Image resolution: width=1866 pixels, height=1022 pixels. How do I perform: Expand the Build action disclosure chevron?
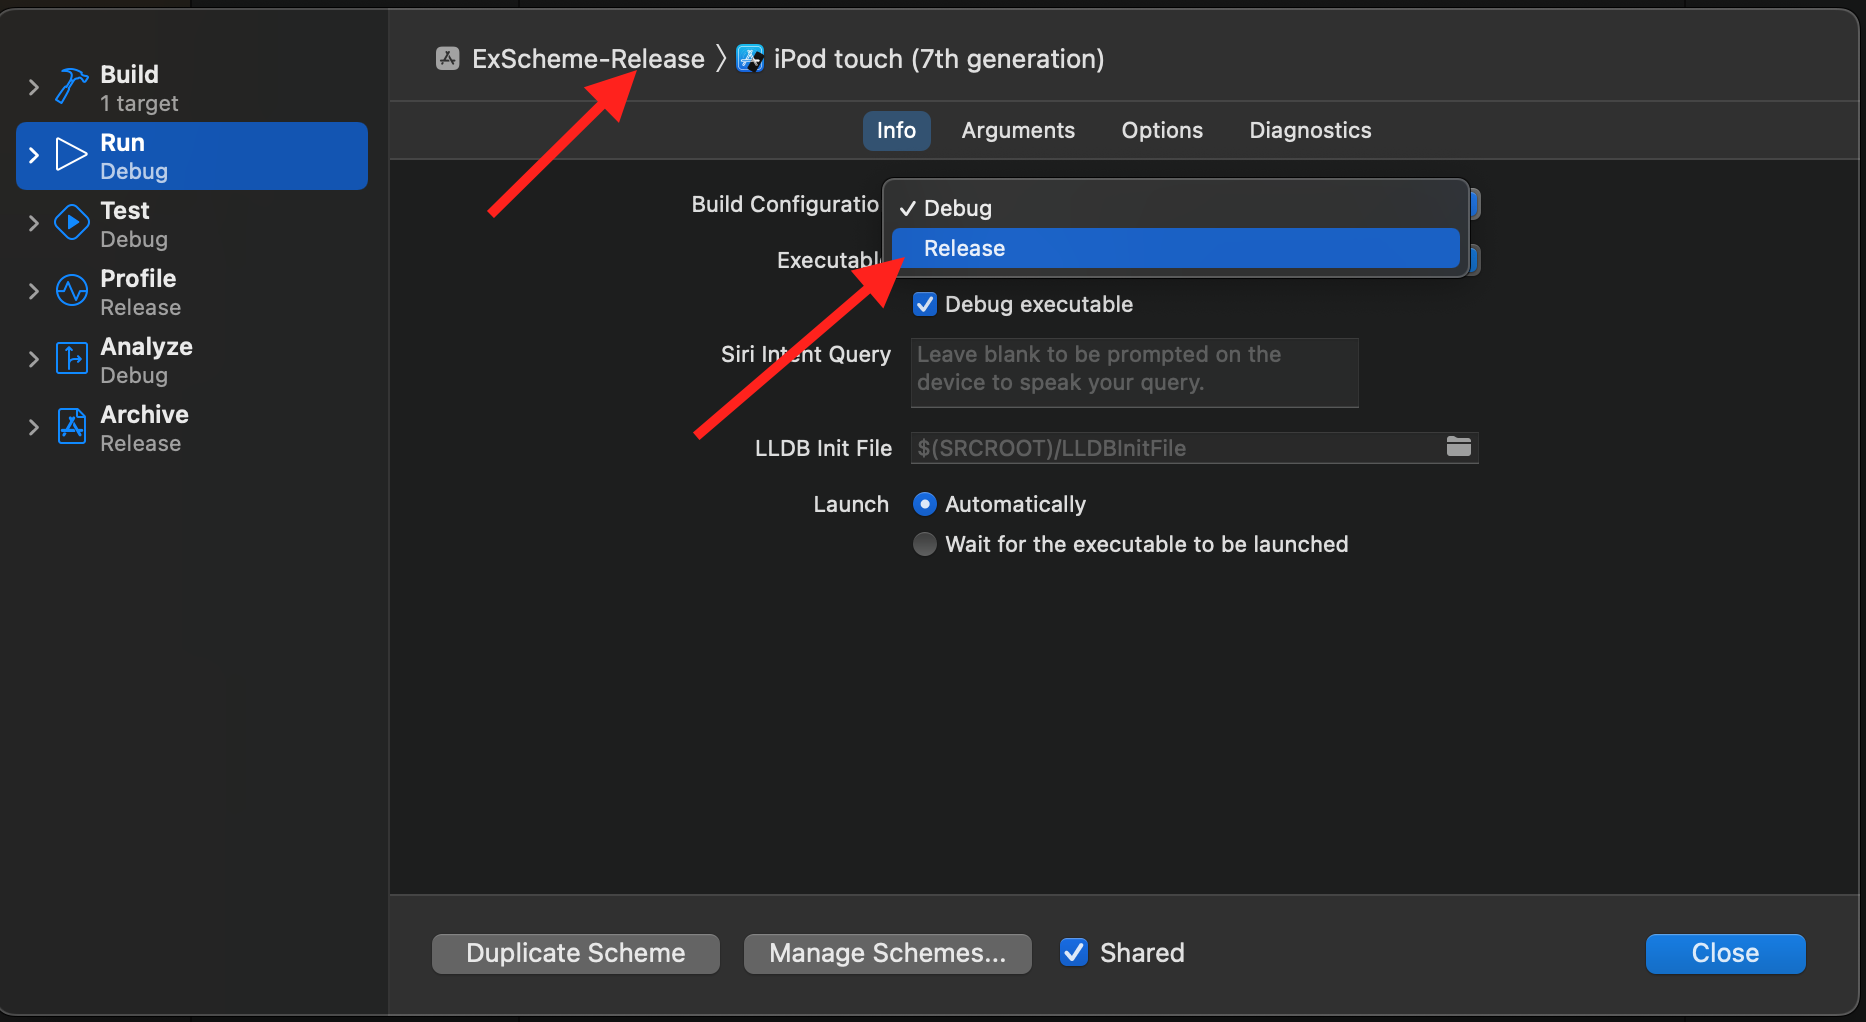tap(34, 88)
